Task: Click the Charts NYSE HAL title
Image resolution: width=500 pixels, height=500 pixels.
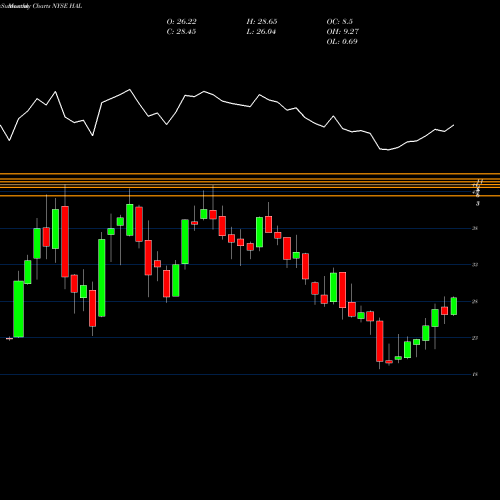Action: click(57, 6)
